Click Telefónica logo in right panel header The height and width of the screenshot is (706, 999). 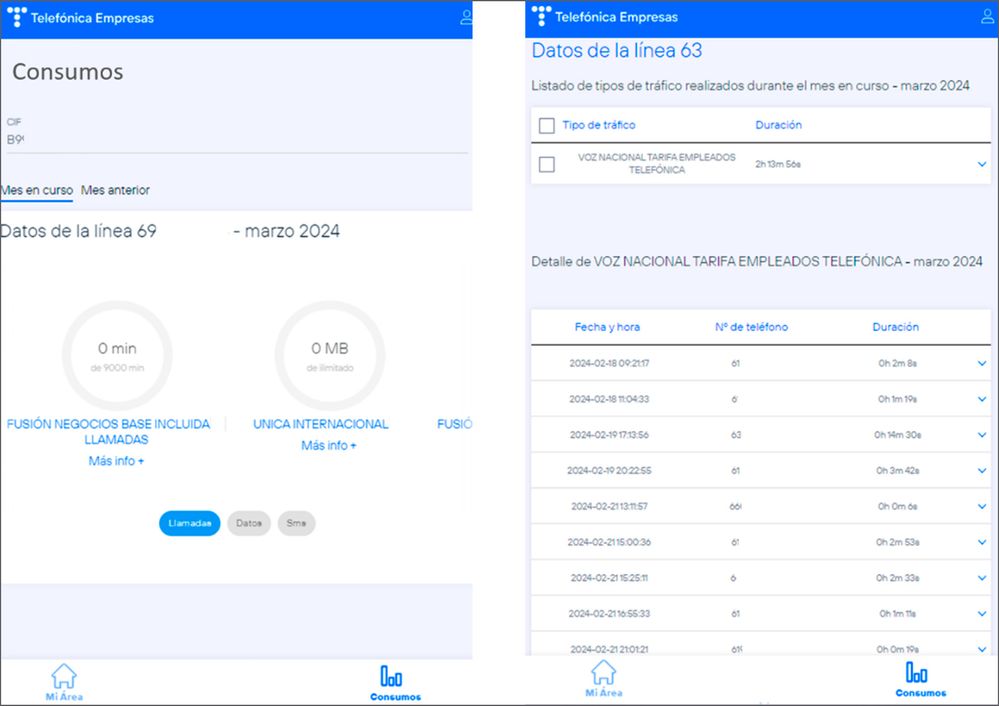(541, 17)
